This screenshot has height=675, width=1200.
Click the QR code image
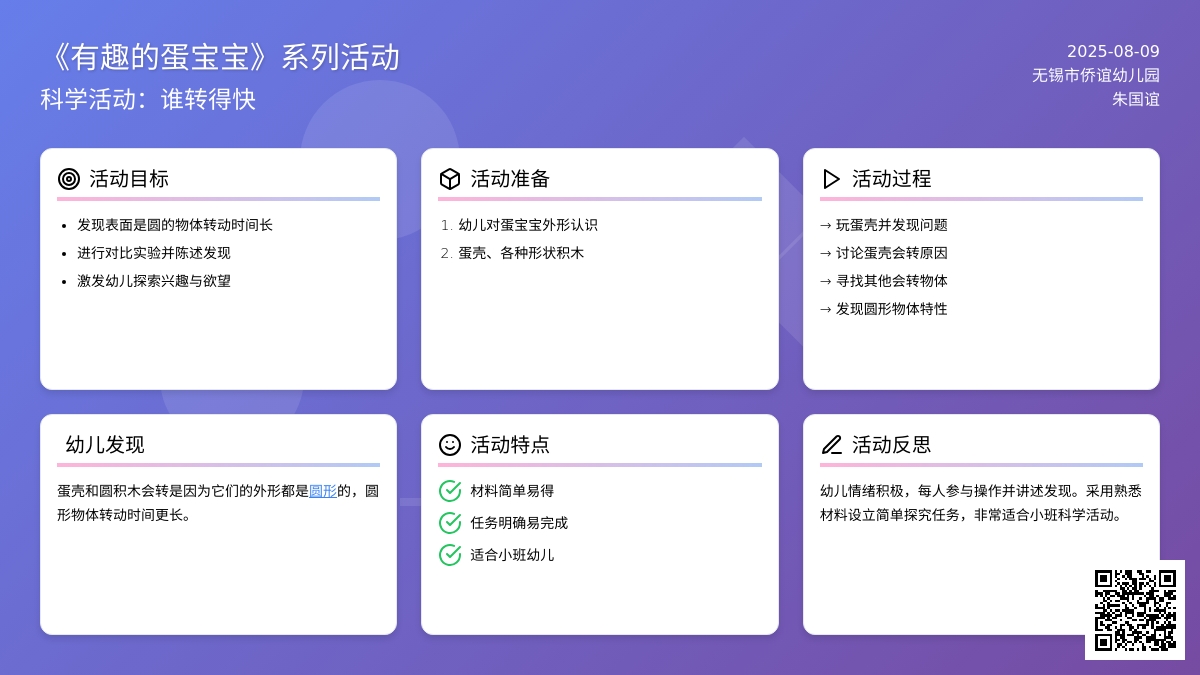pos(1135,610)
